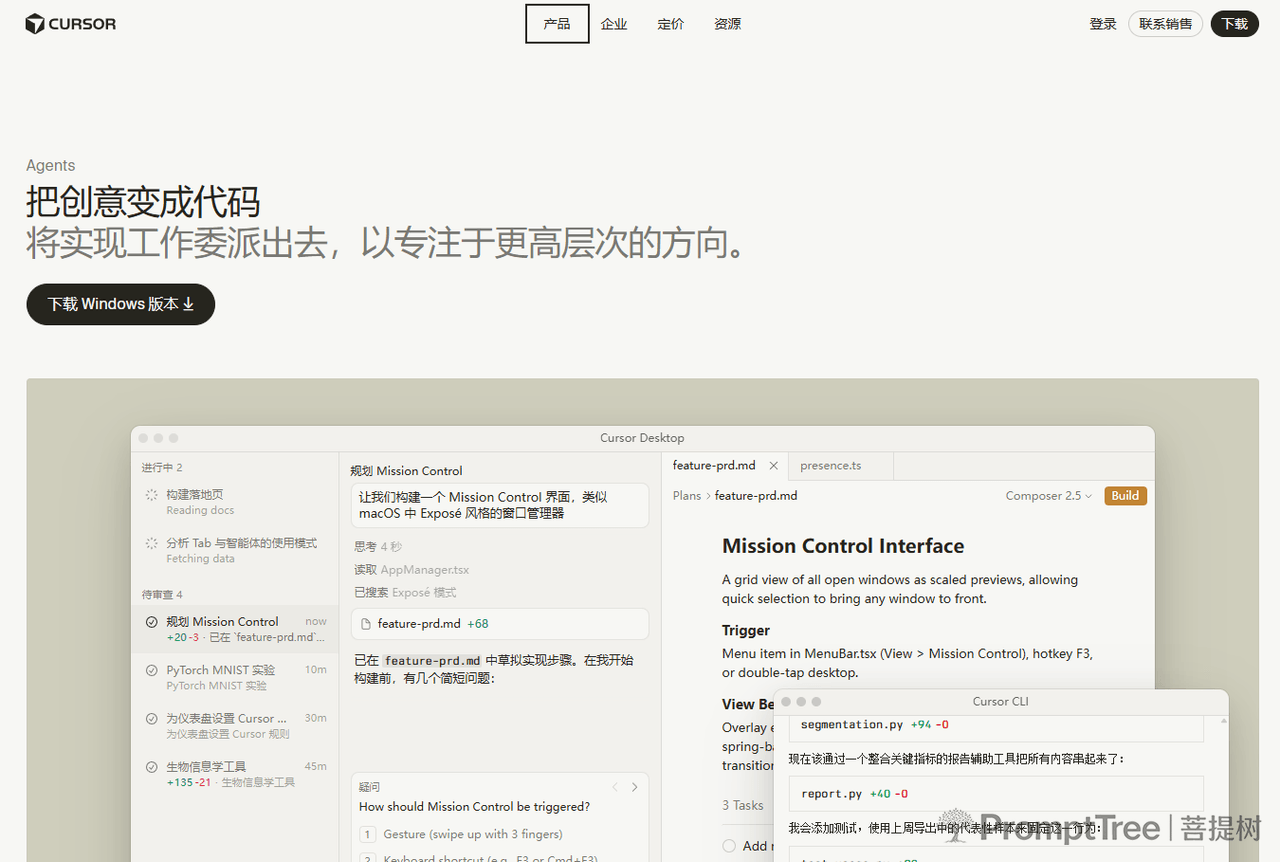Click the check icon beside 生物信息学工具
Screen dimensions: 1280x862
tap(152, 767)
